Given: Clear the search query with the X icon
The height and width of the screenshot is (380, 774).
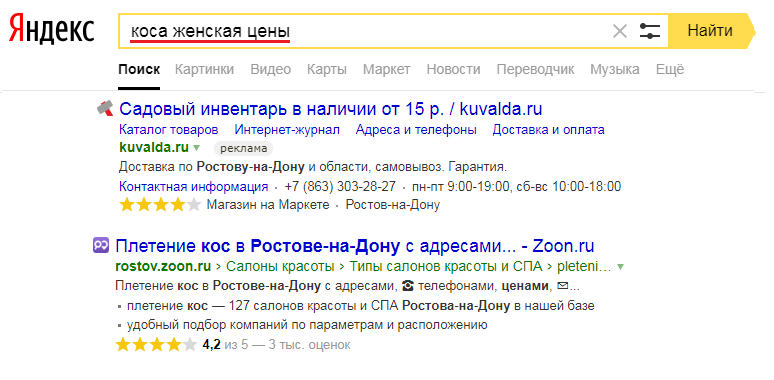Looking at the screenshot, I should (619, 32).
